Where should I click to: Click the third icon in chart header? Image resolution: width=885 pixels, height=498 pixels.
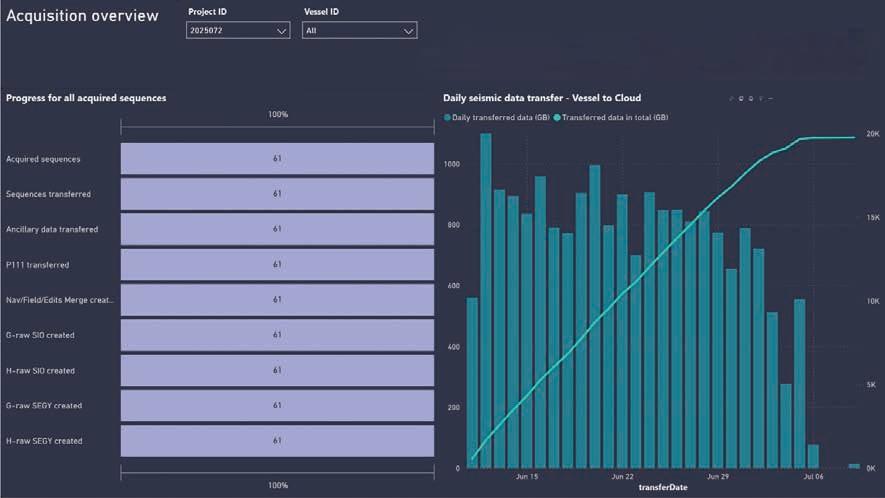(751, 99)
